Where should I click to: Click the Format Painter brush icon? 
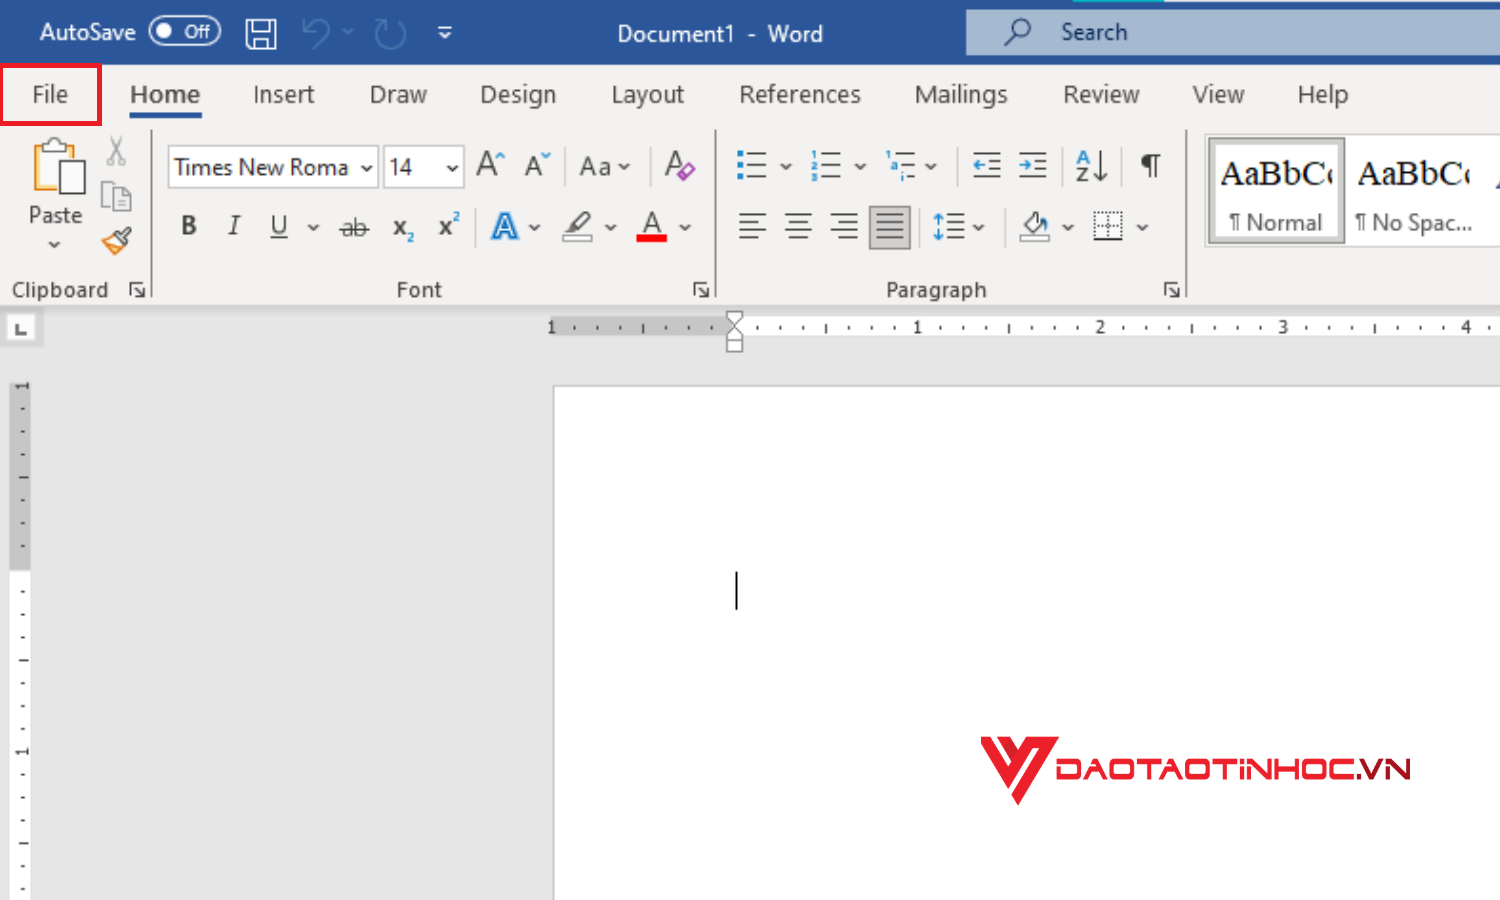[117, 241]
